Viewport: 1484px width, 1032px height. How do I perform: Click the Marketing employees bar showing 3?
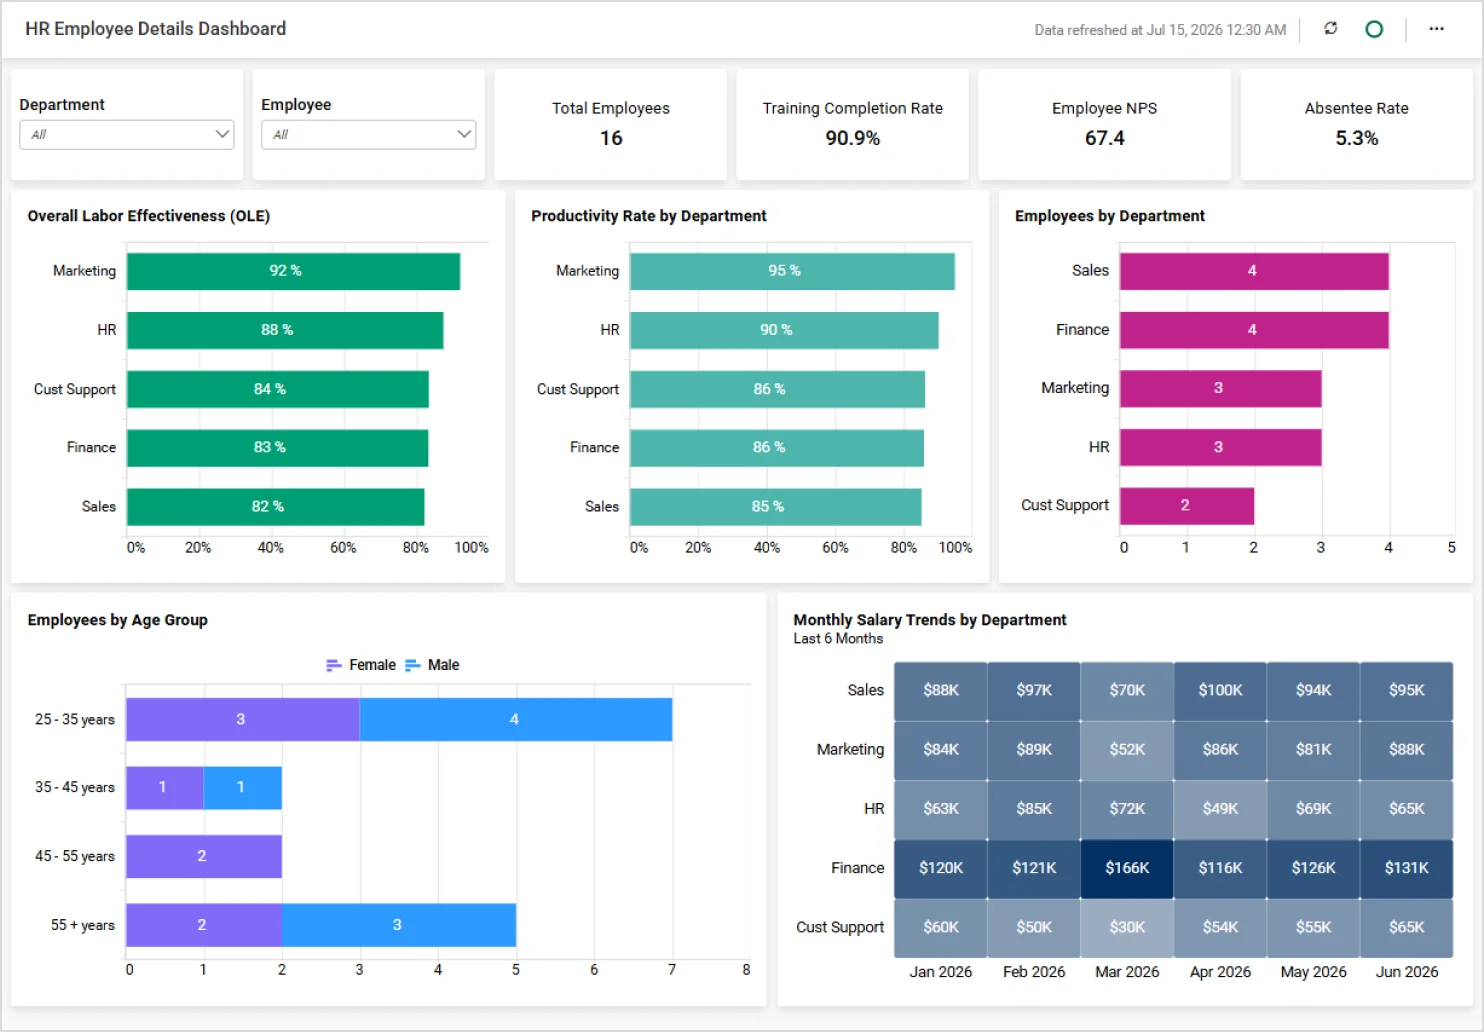1221,388
